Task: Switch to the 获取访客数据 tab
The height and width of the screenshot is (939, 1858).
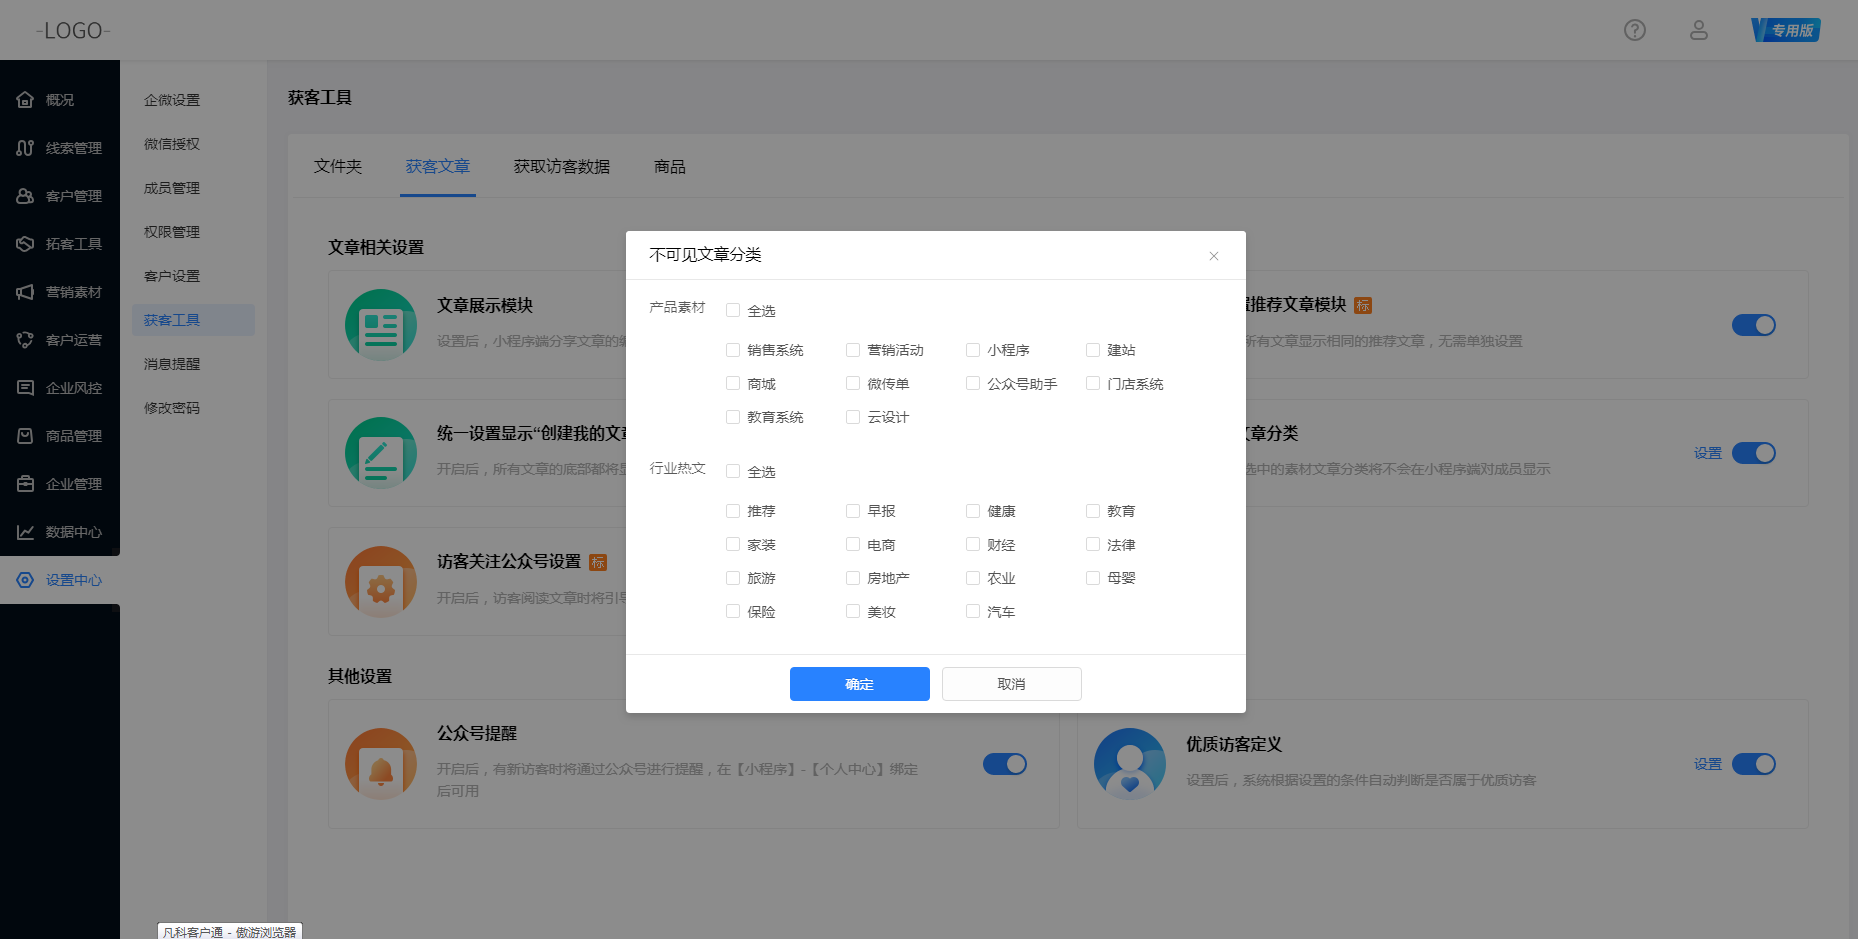Action: pyautogui.click(x=561, y=167)
